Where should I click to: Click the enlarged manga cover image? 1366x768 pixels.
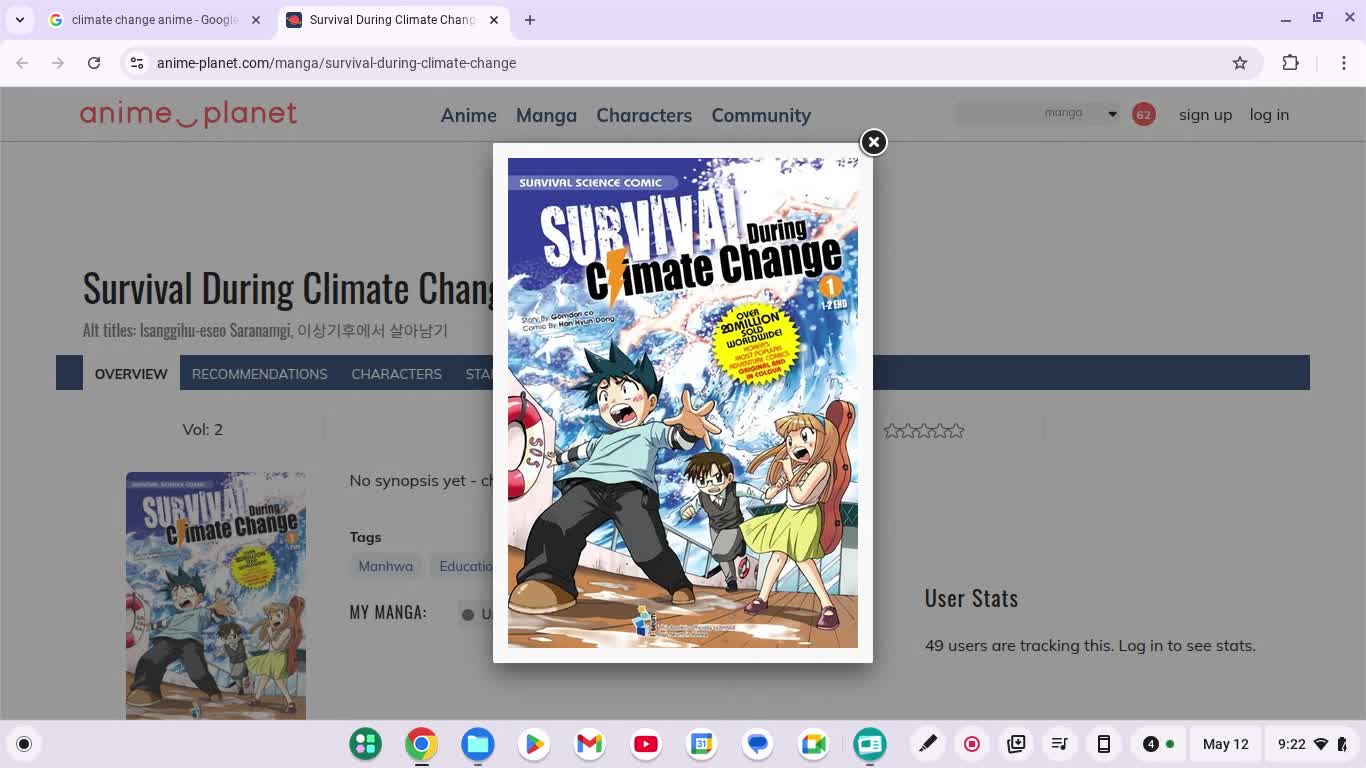683,402
